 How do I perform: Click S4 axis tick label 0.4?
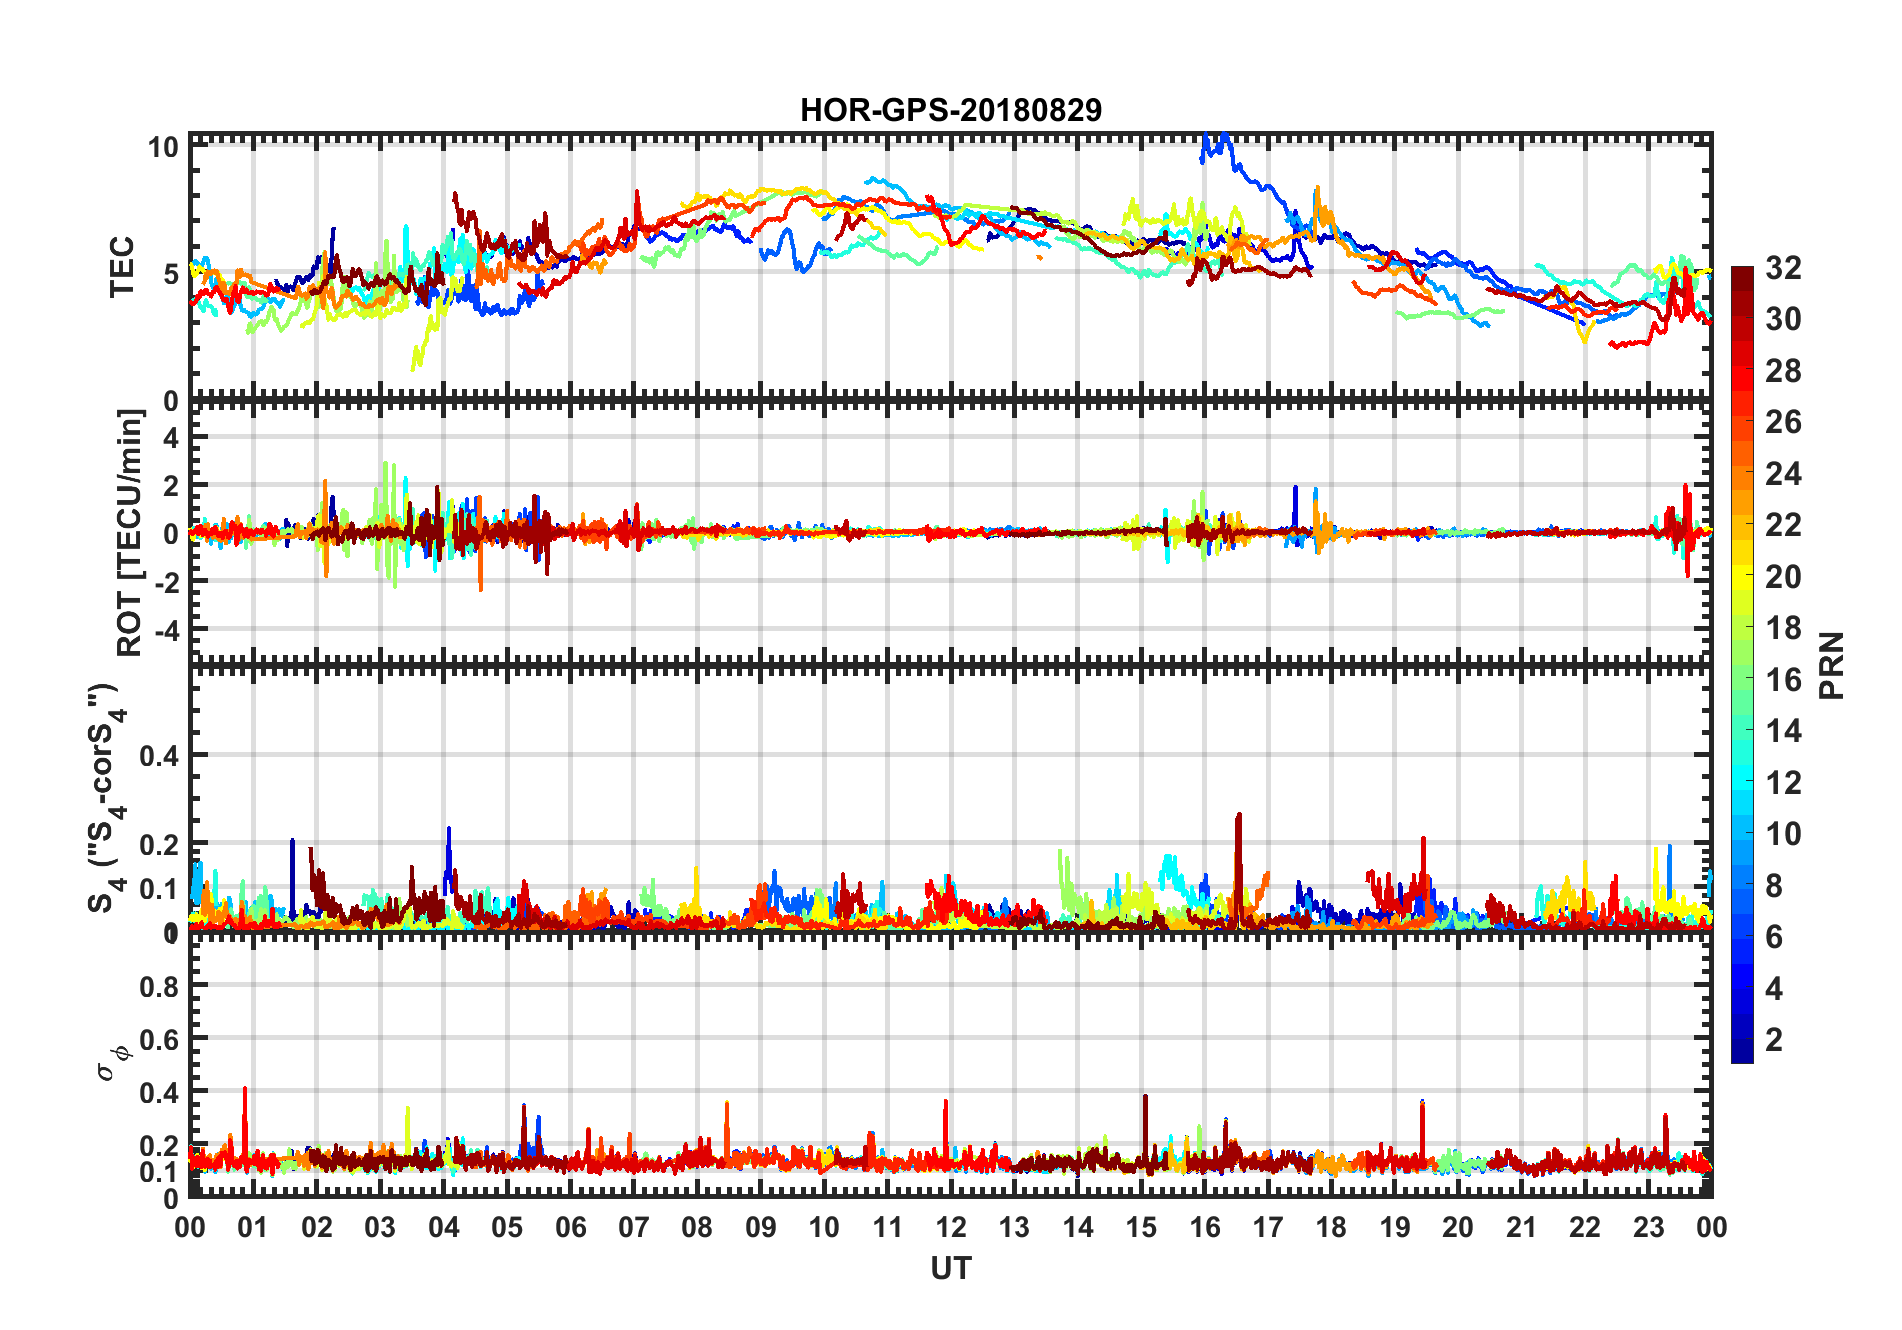[160, 756]
